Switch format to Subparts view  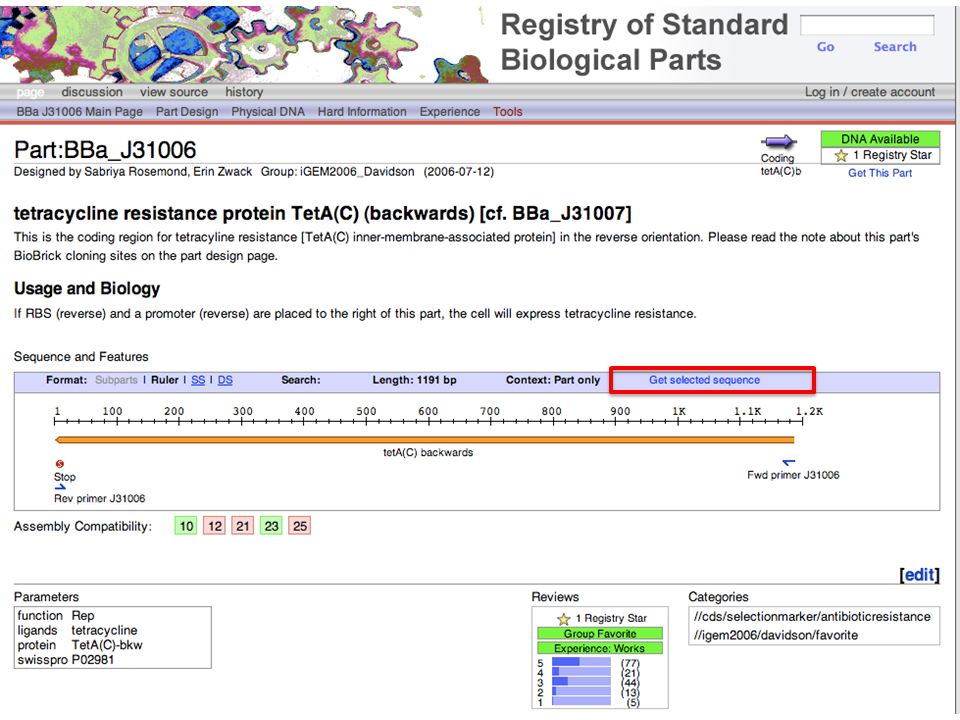[x=116, y=380]
